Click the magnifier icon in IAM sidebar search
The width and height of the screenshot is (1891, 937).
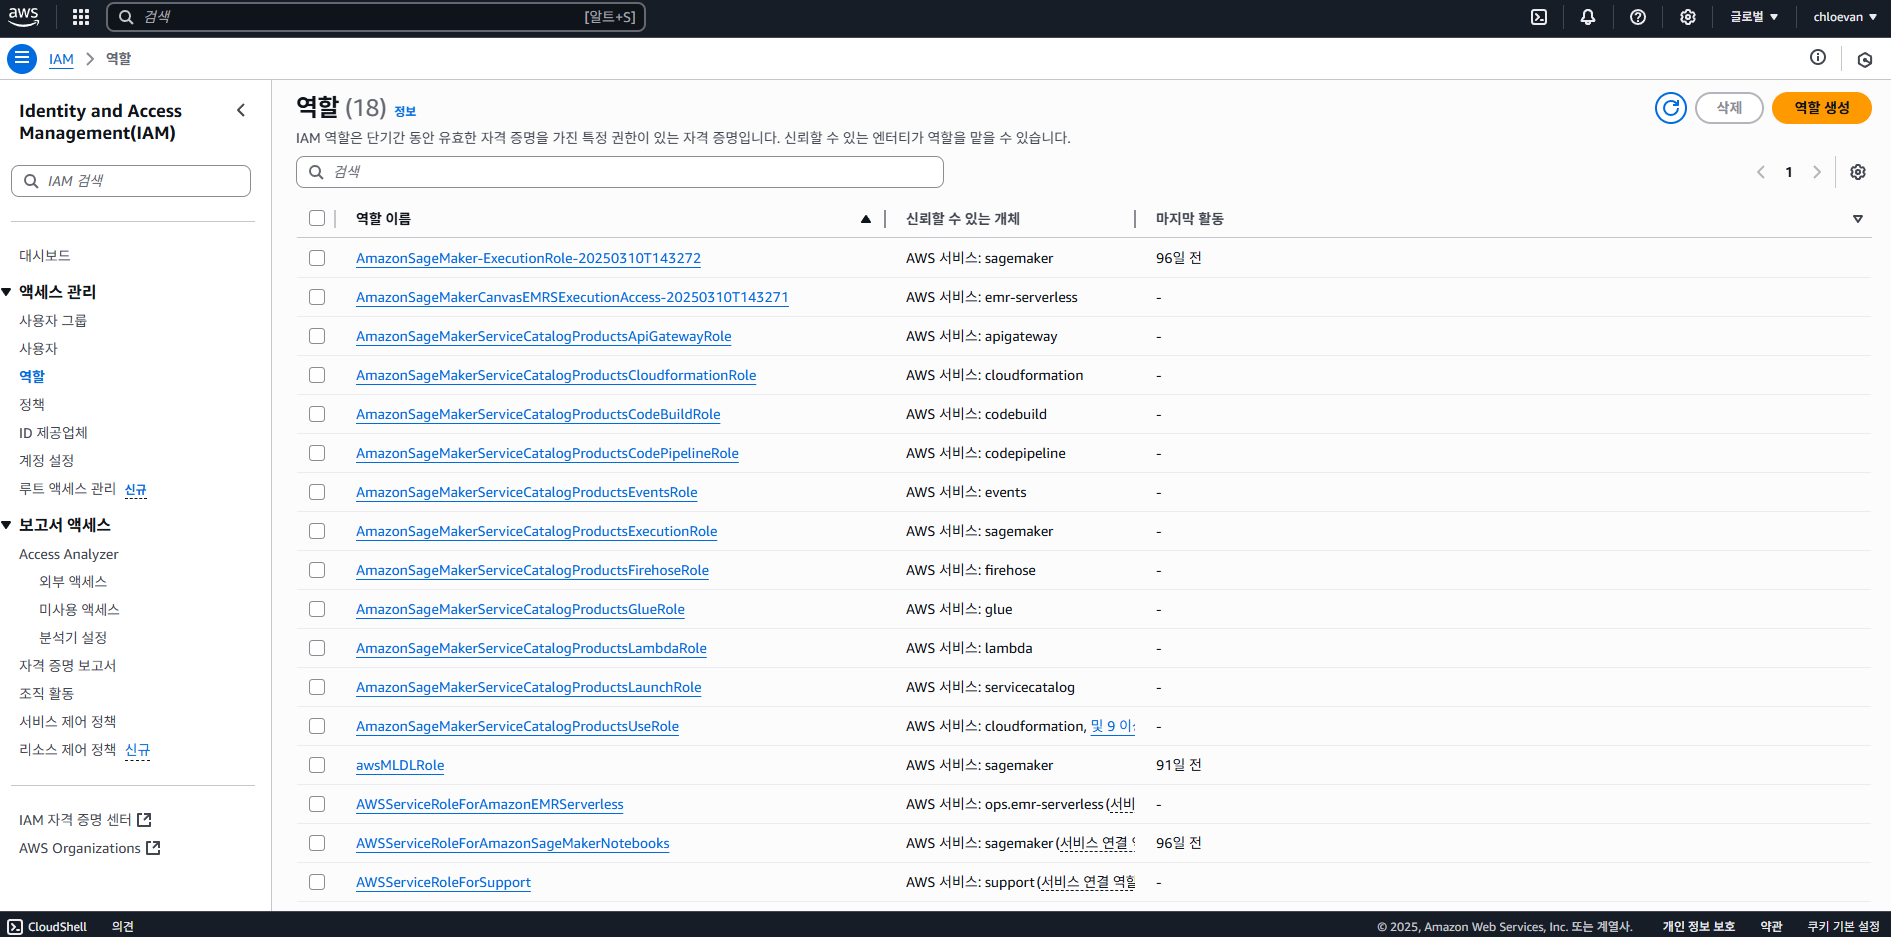(31, 181)
